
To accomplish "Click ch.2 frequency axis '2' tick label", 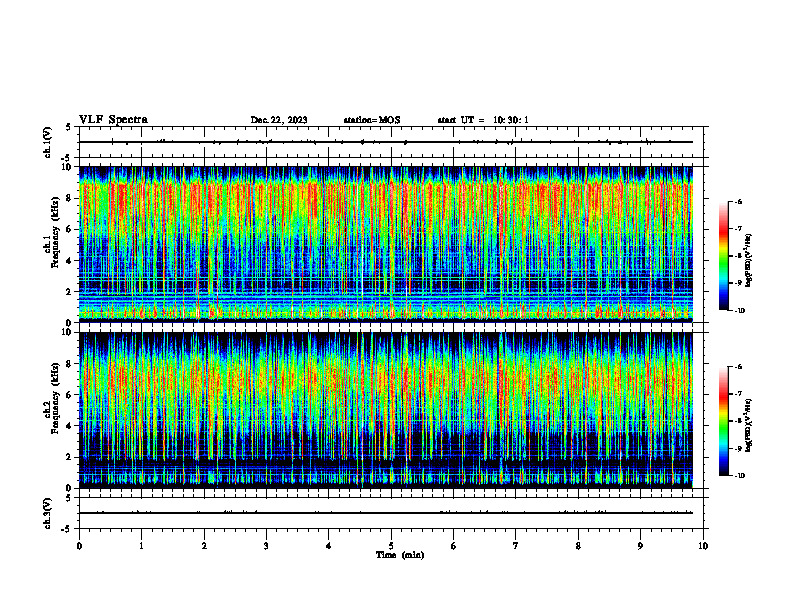I will [70, 457].
